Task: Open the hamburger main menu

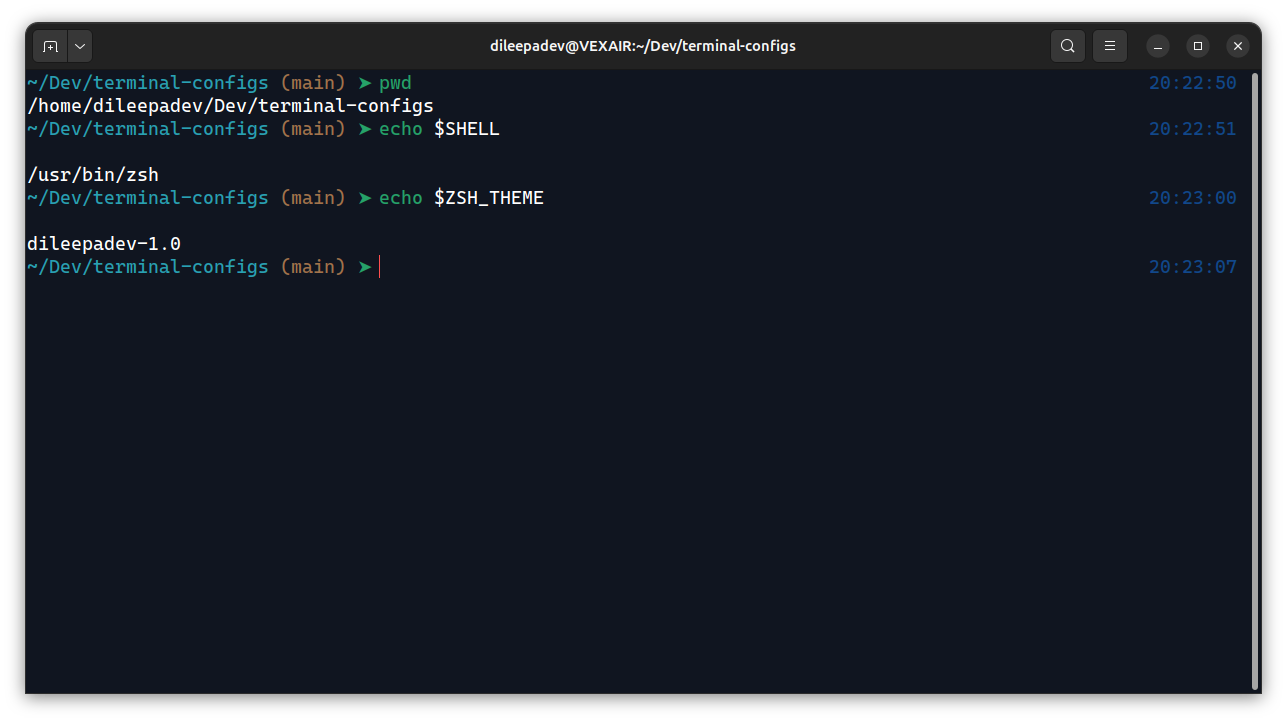Action: [1110, 46]
